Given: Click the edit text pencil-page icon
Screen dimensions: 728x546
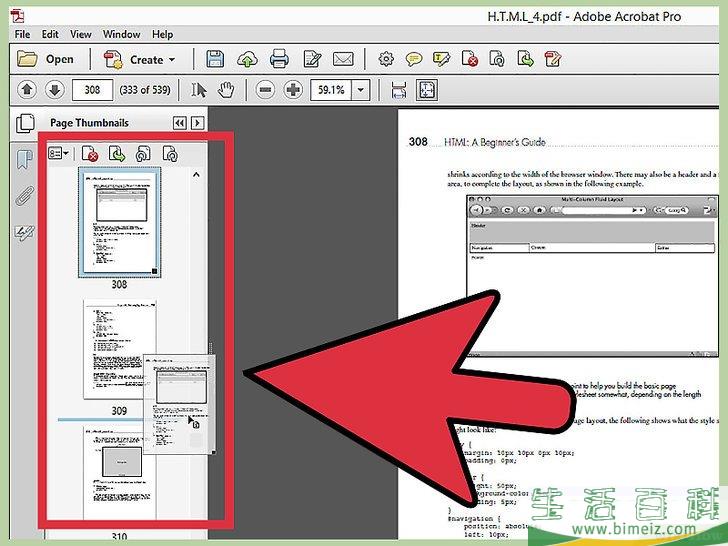Looking at the screenshot, I should 312,59.
